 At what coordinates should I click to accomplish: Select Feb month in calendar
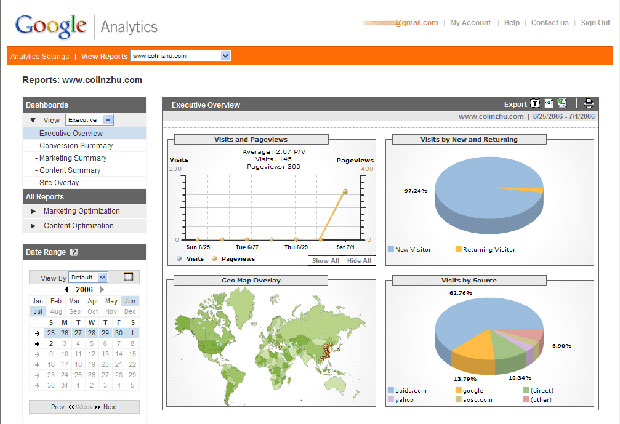[56, 301]
